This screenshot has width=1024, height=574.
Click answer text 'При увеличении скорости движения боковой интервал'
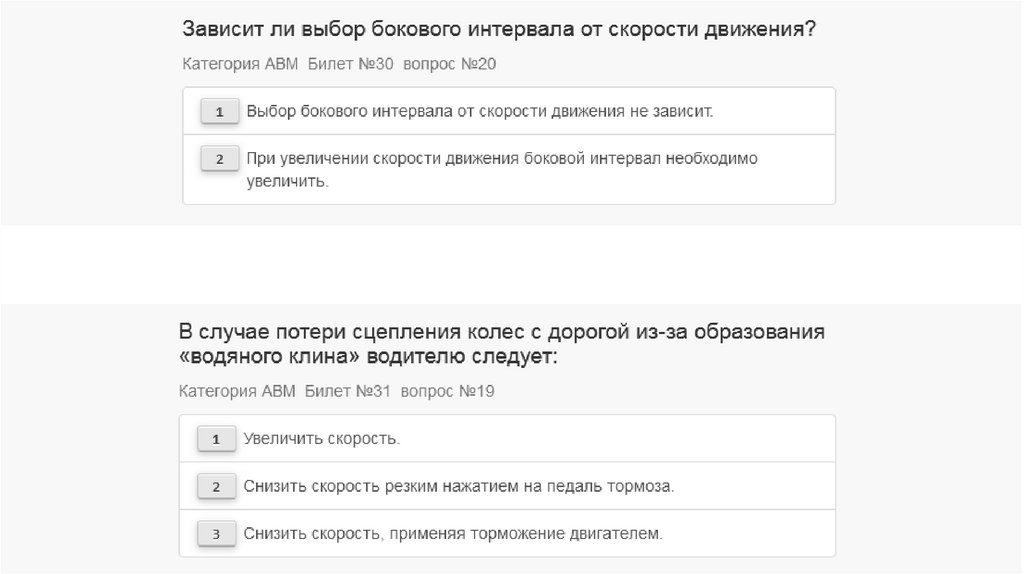(502, 159)
